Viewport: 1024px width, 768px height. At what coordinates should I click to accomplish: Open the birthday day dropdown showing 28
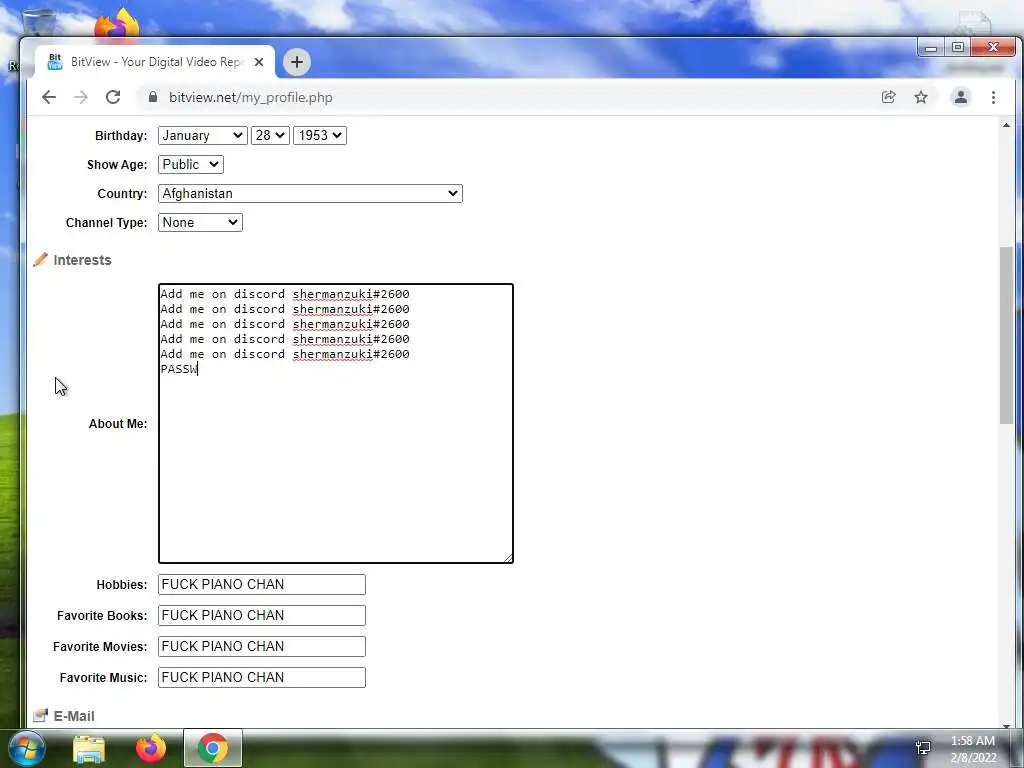click(x=270, y=135)
